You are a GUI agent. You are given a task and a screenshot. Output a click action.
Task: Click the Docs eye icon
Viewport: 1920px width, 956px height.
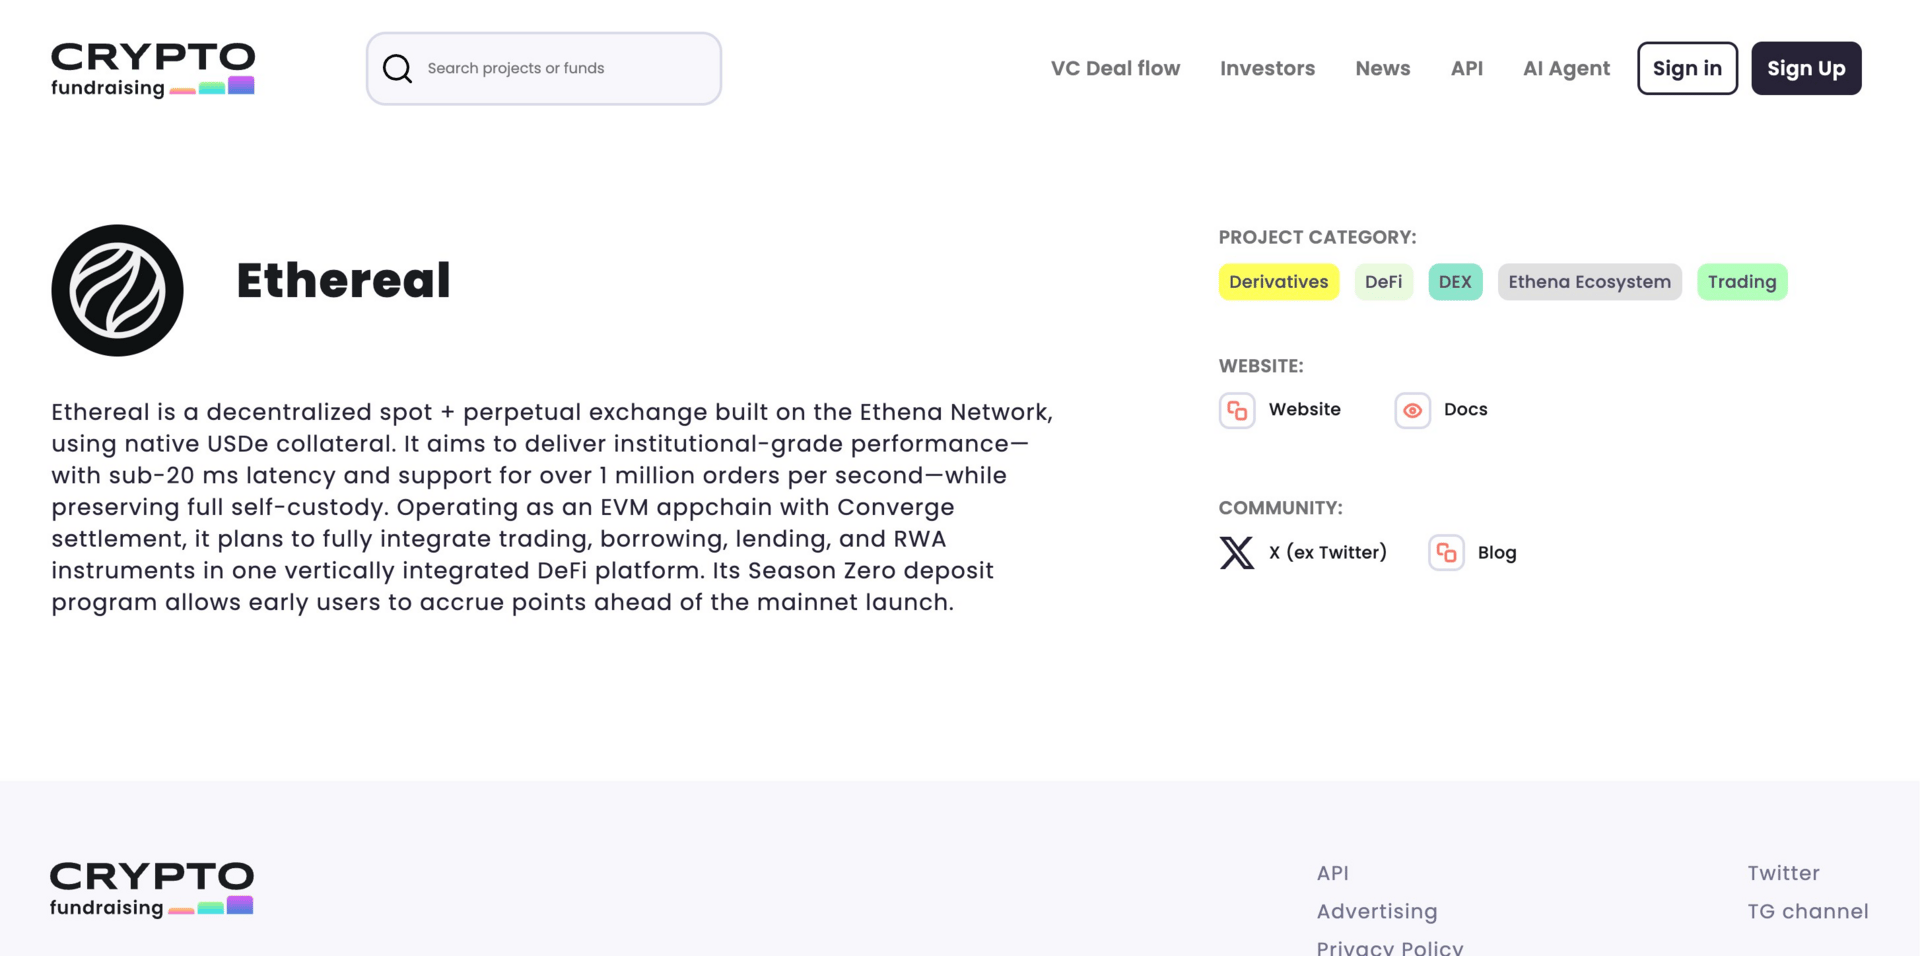[x=1412, y=410]
